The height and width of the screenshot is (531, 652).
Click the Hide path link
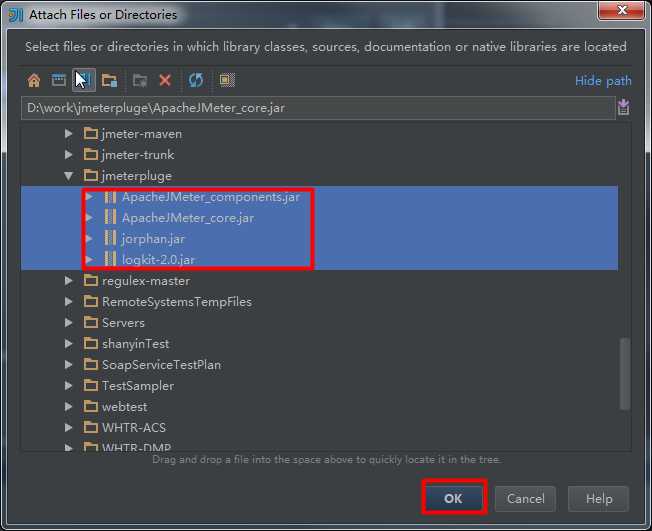603,81
